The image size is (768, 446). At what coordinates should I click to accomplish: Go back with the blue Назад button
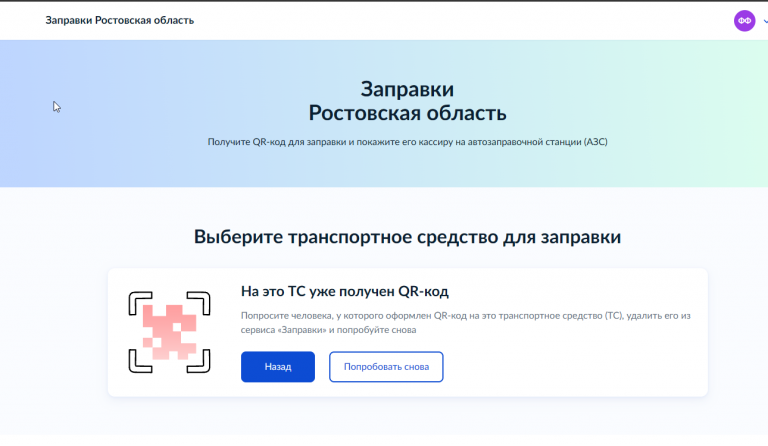(x=278, y=367)
